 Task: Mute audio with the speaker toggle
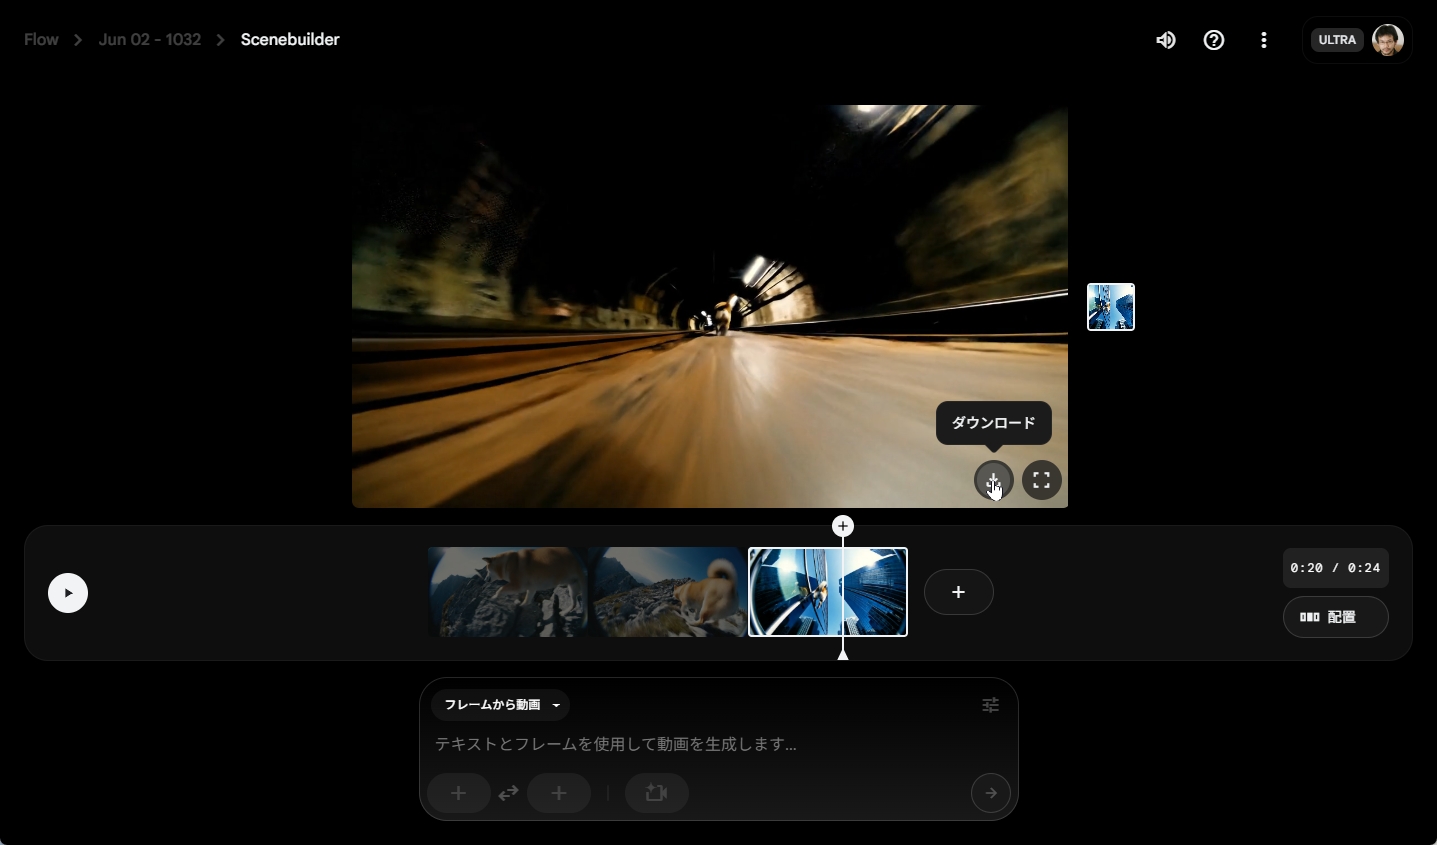pyautogui.click(x=1165, y=40)
